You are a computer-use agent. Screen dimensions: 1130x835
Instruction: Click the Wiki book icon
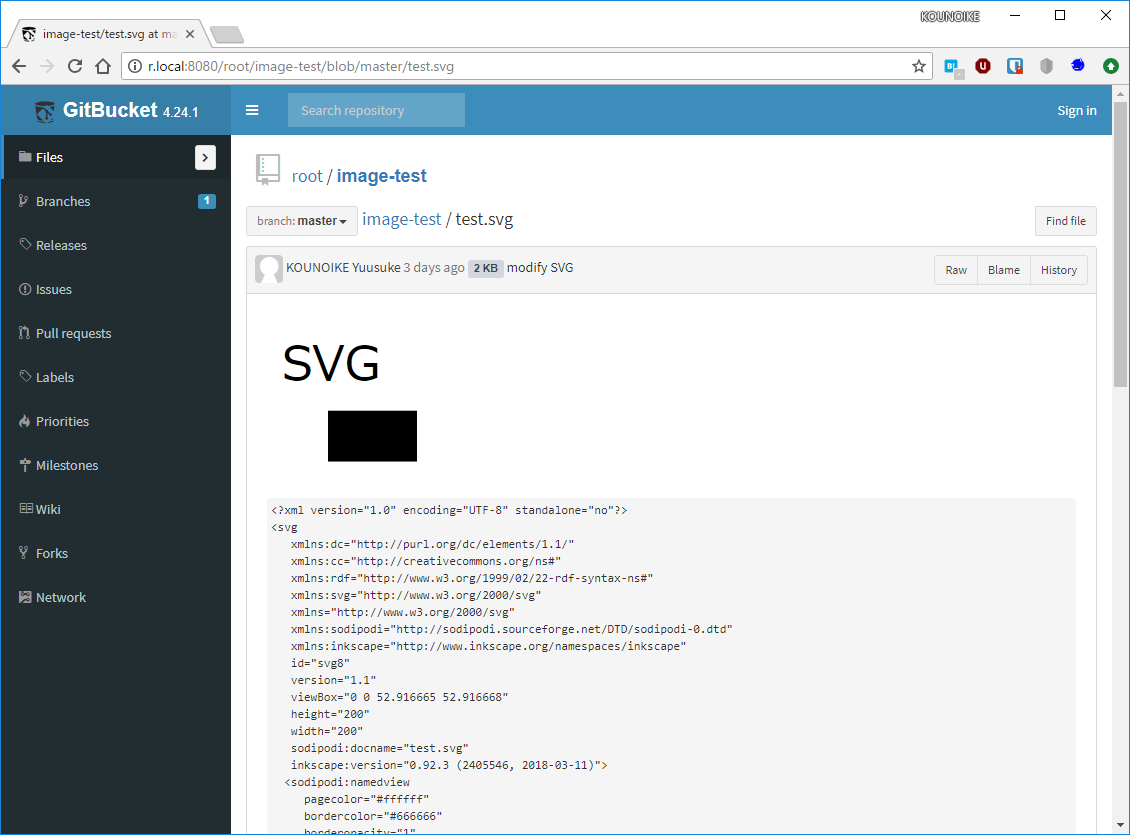click(26, 508)
